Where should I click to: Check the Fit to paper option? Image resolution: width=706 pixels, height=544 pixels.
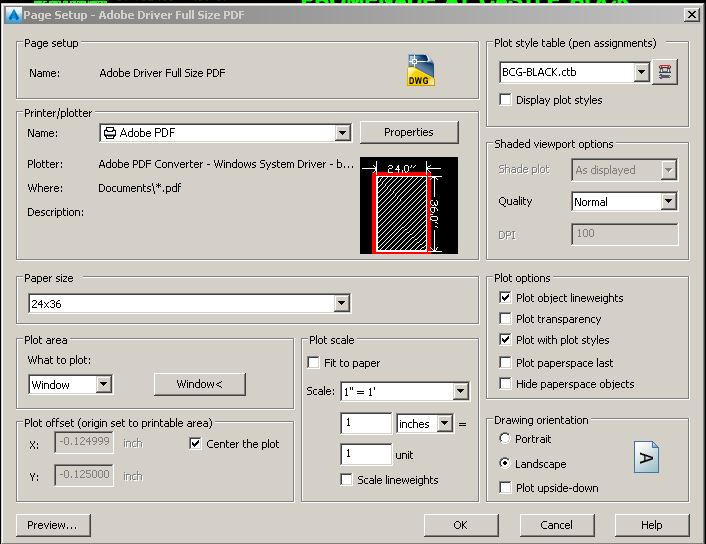313,363
